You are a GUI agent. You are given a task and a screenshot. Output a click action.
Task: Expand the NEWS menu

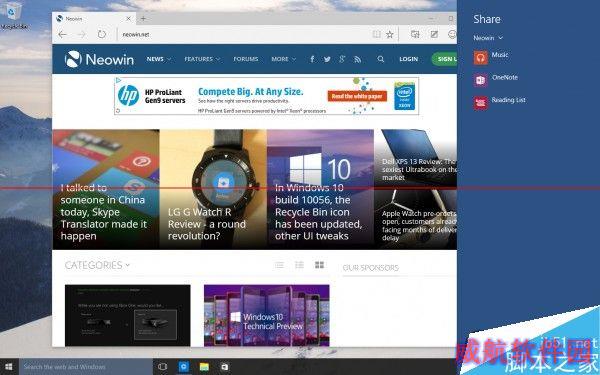[x=158, y=59]
